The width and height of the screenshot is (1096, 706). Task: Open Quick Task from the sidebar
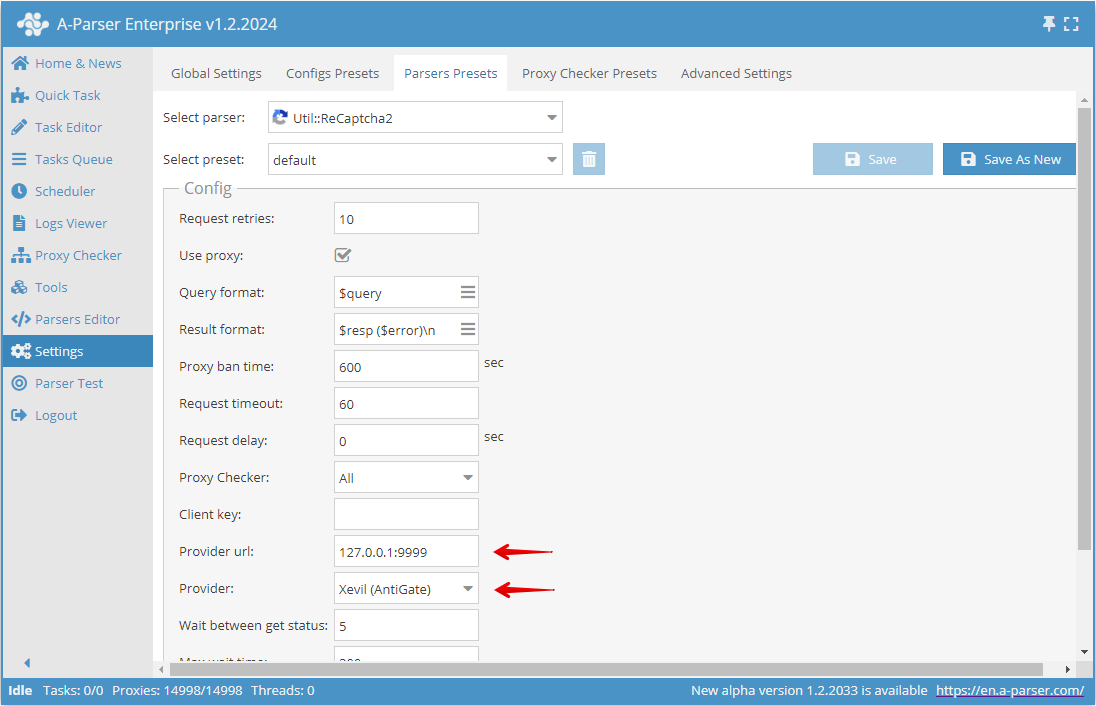[68, 95]
